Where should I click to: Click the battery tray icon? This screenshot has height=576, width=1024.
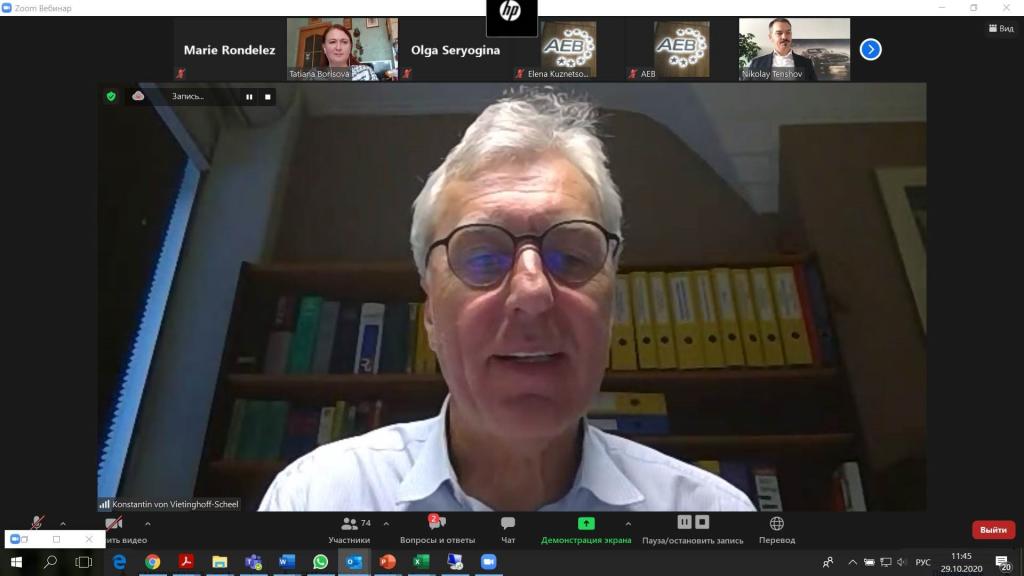point(869,562)
